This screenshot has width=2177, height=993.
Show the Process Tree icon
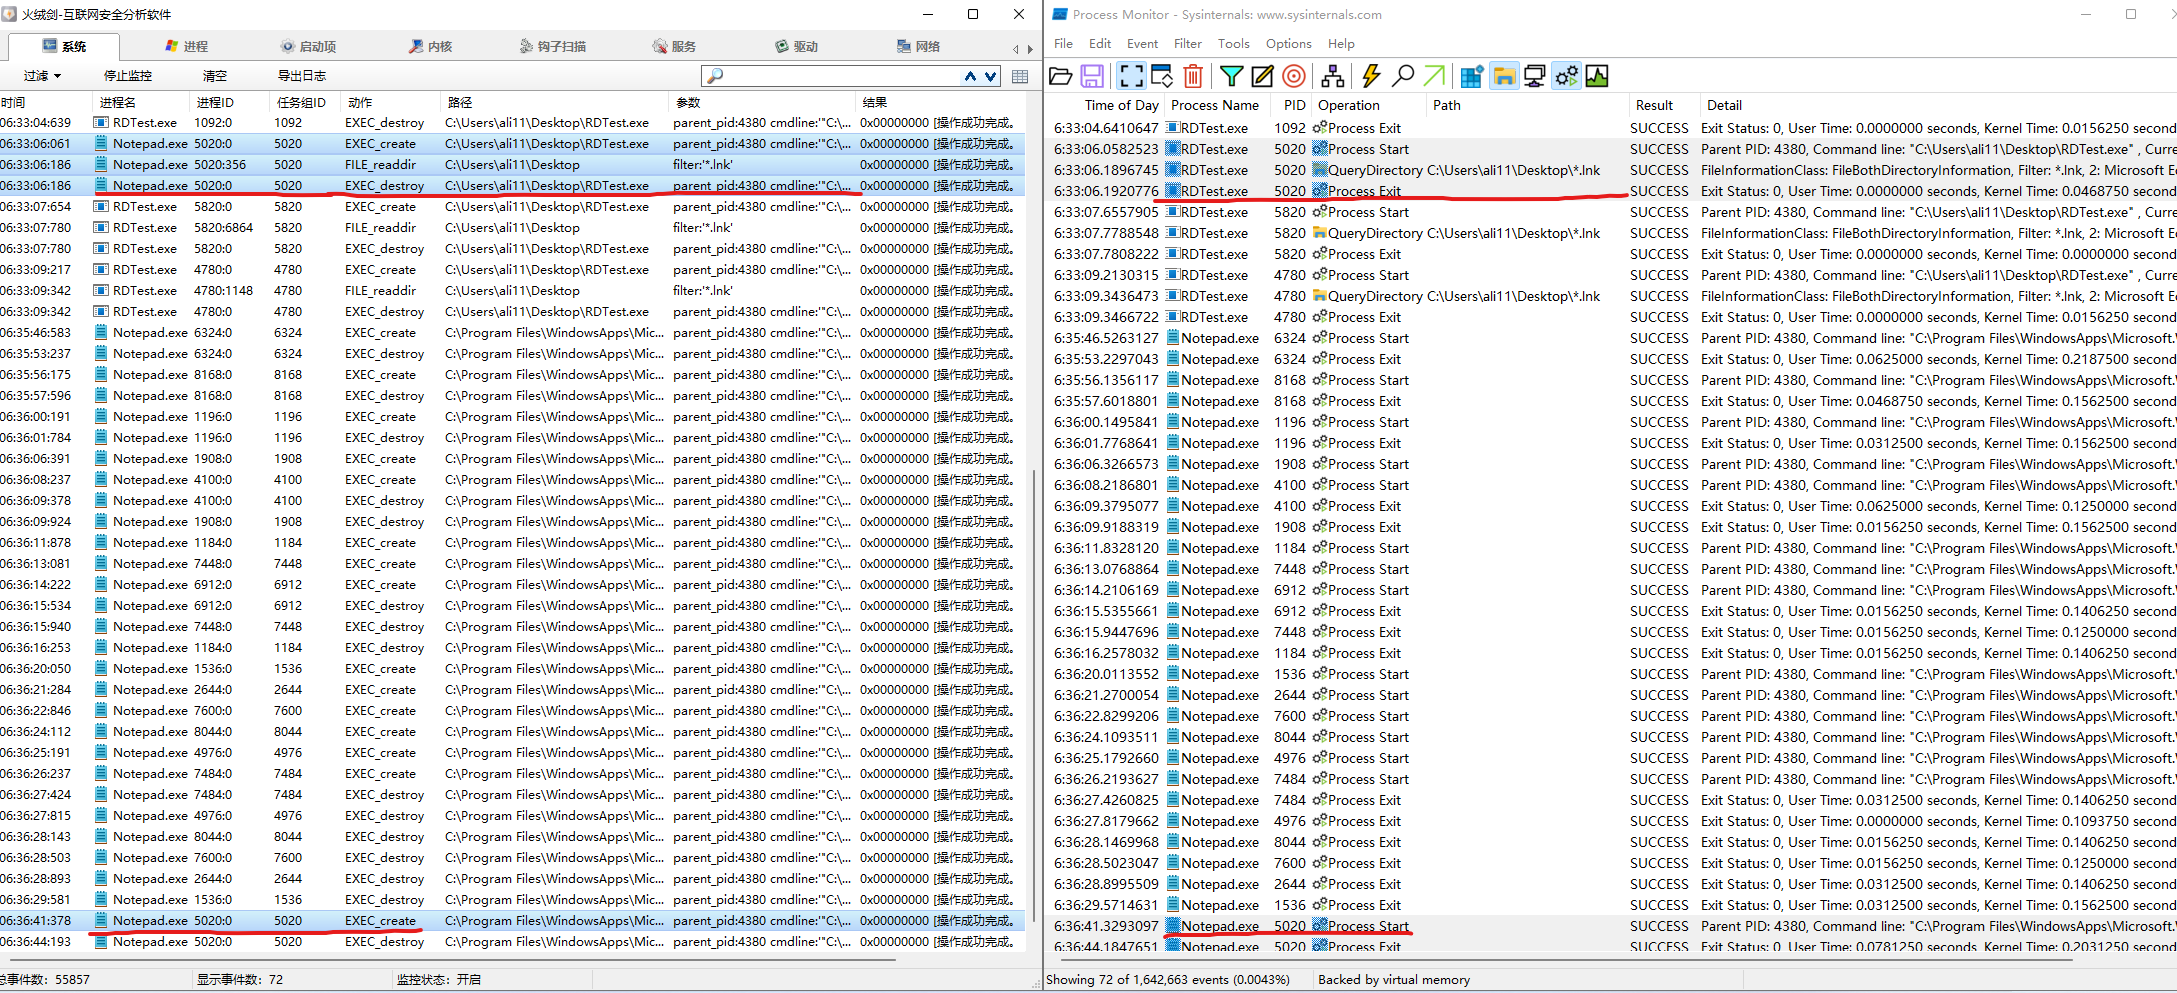click(1333, 76)
